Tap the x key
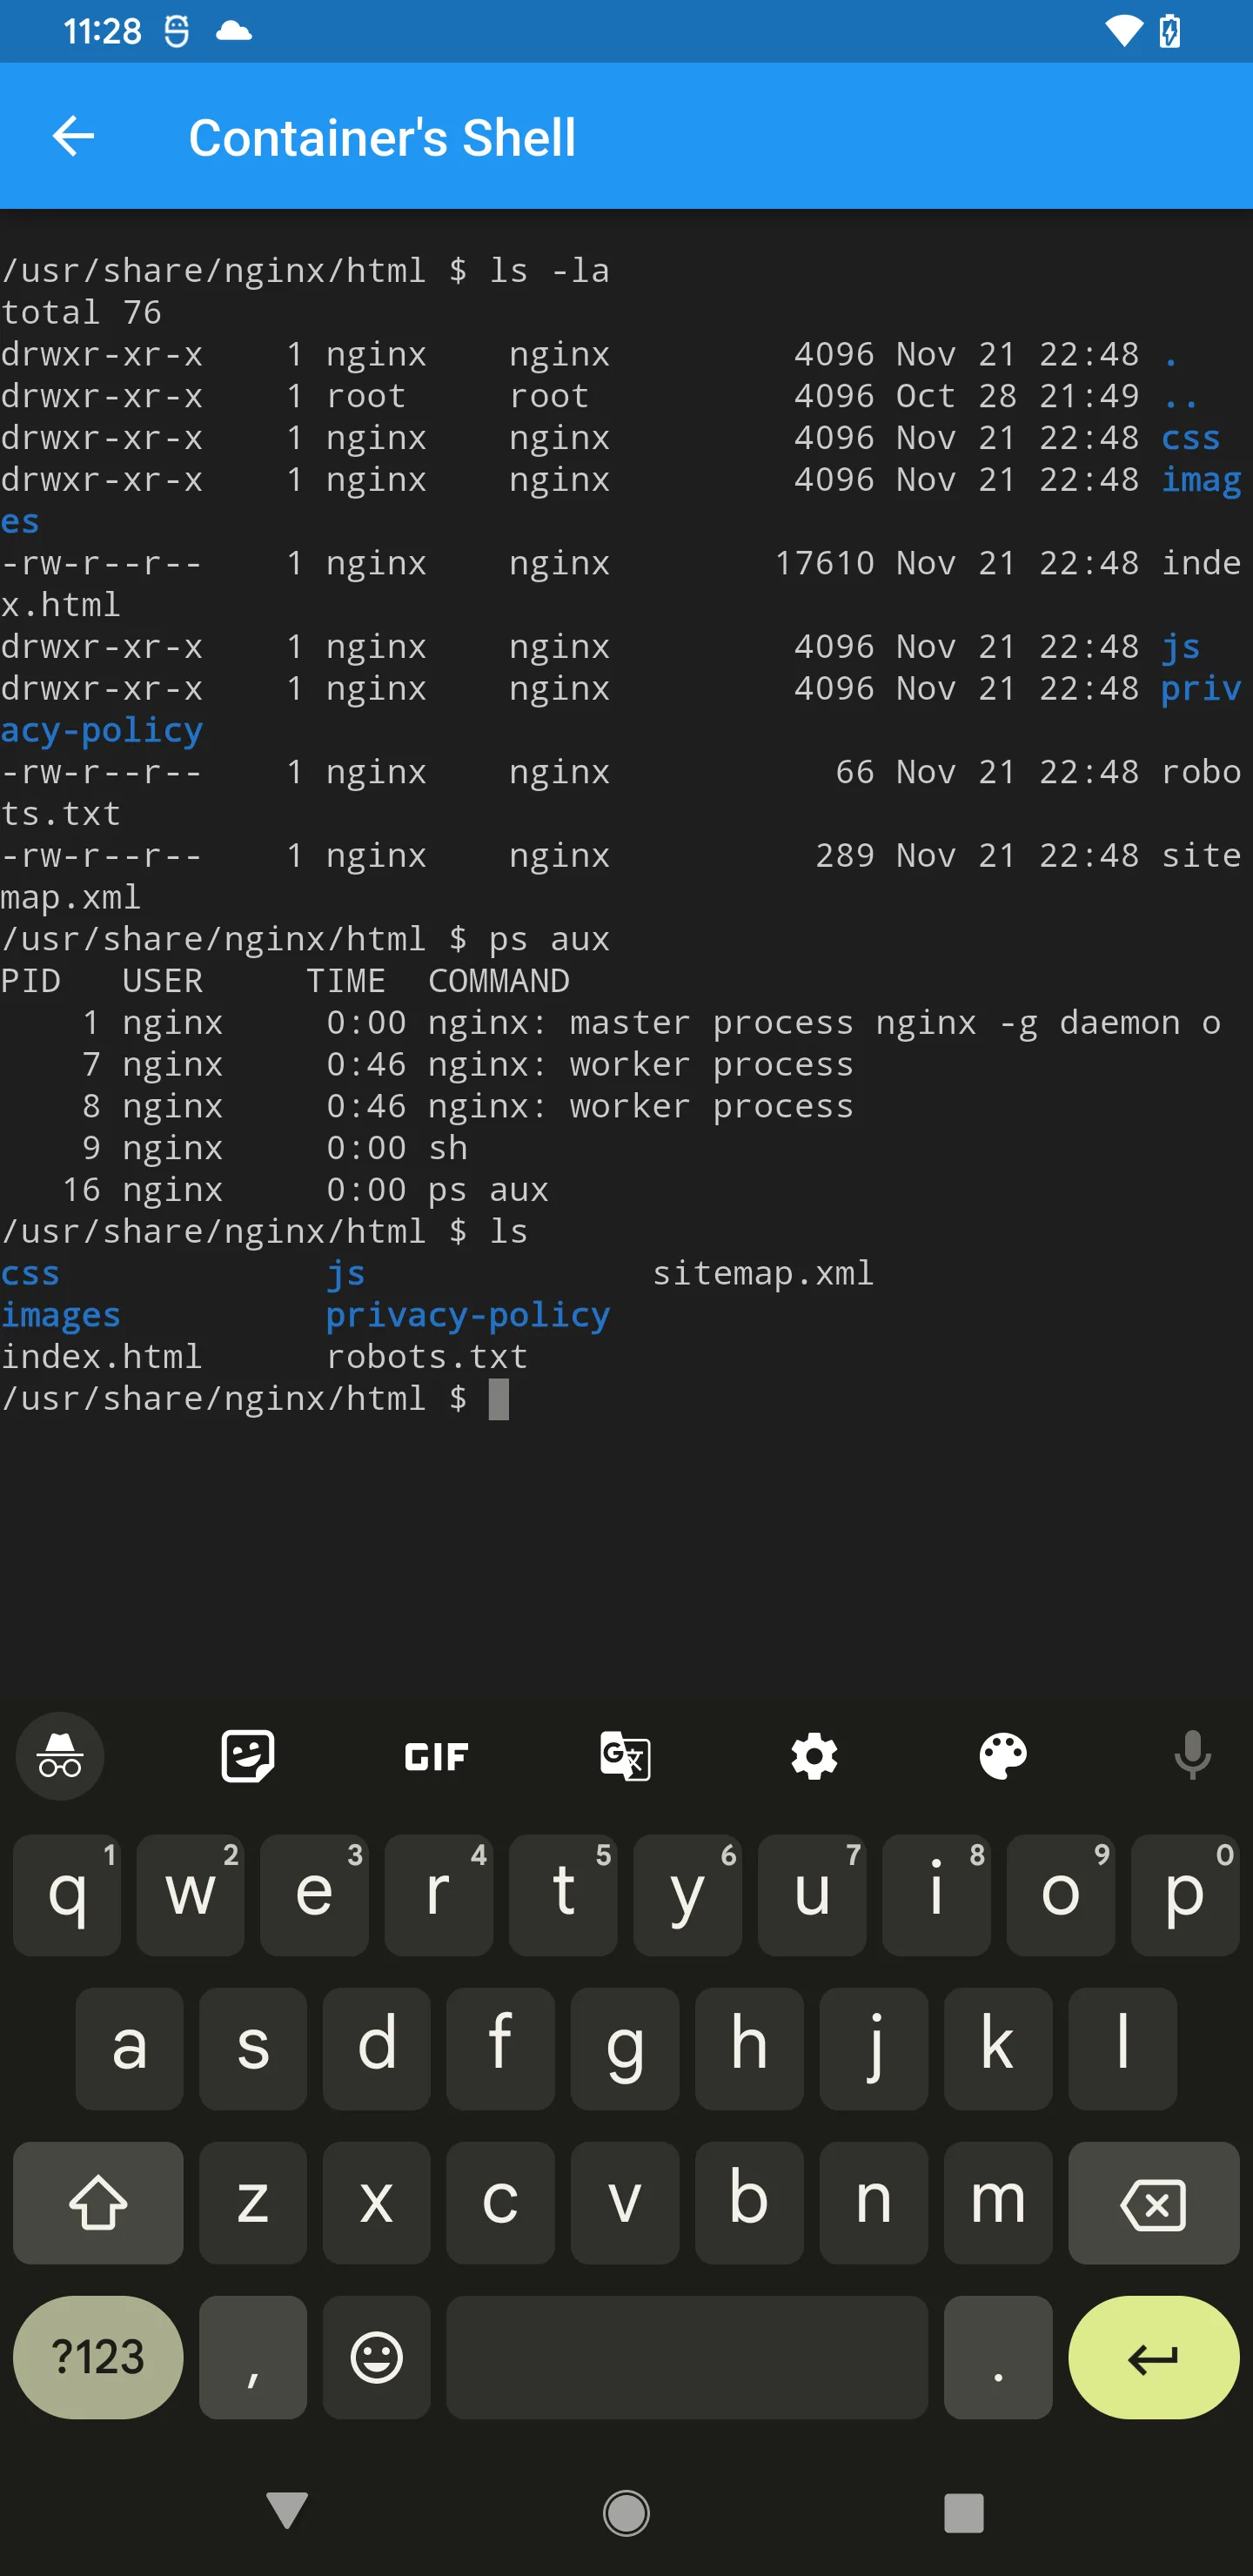The image size is (1253, 2576). (x=377, y=2203)
